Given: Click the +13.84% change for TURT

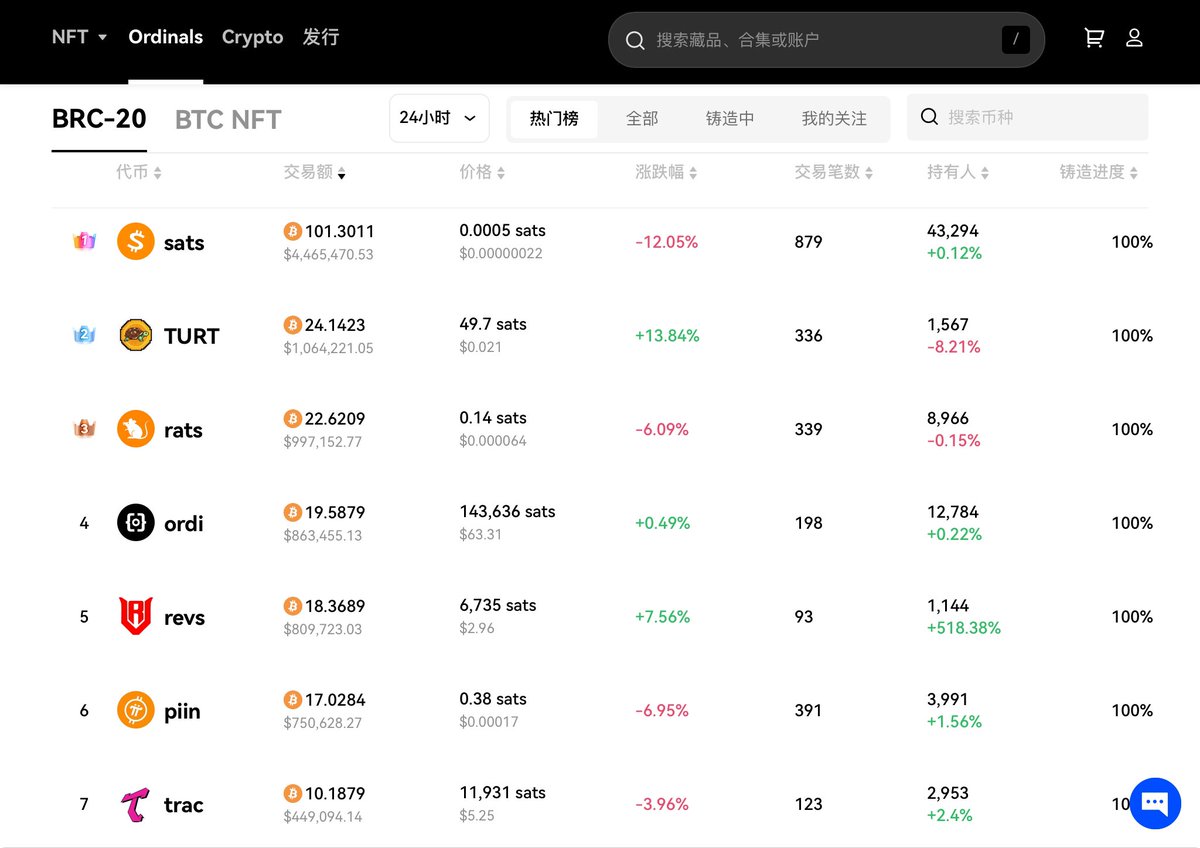Looking at the screenshot, I should tap(667, 336).
